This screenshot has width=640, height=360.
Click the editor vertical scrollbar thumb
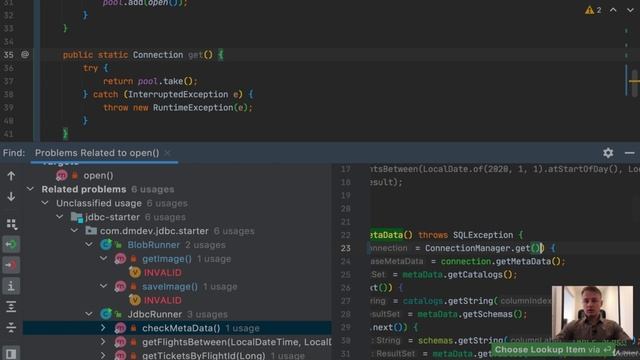tap(635, 82)
